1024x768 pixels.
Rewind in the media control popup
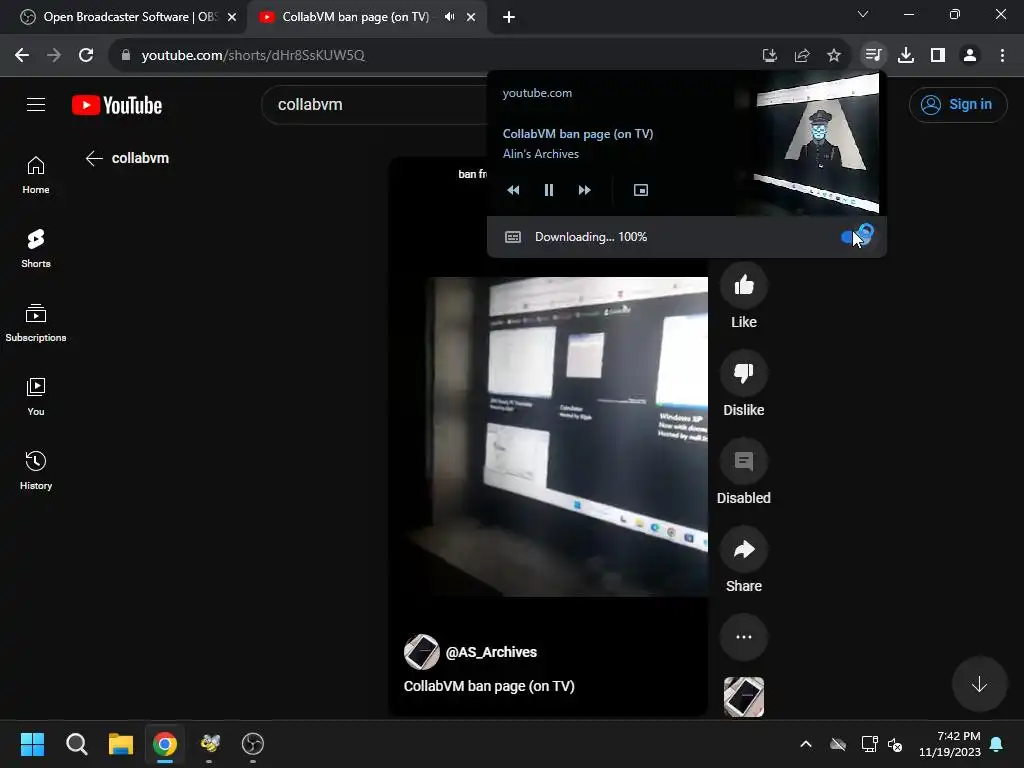coord(513,190)
